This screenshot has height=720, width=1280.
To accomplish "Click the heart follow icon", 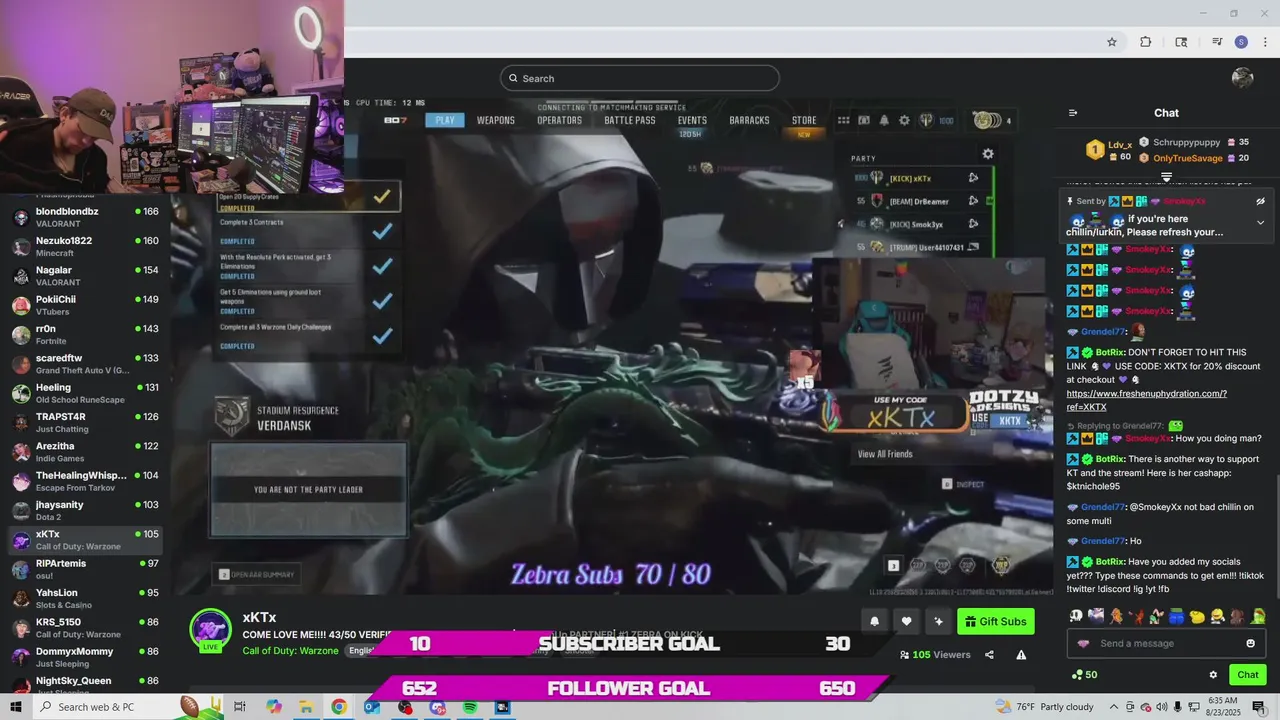I will click(906, 621).
